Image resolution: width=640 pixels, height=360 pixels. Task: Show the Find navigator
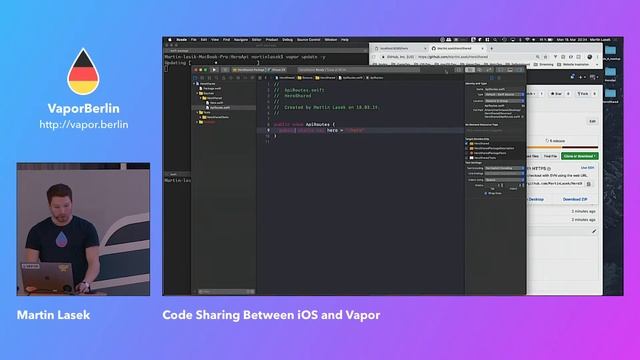(x=216, y=78)
